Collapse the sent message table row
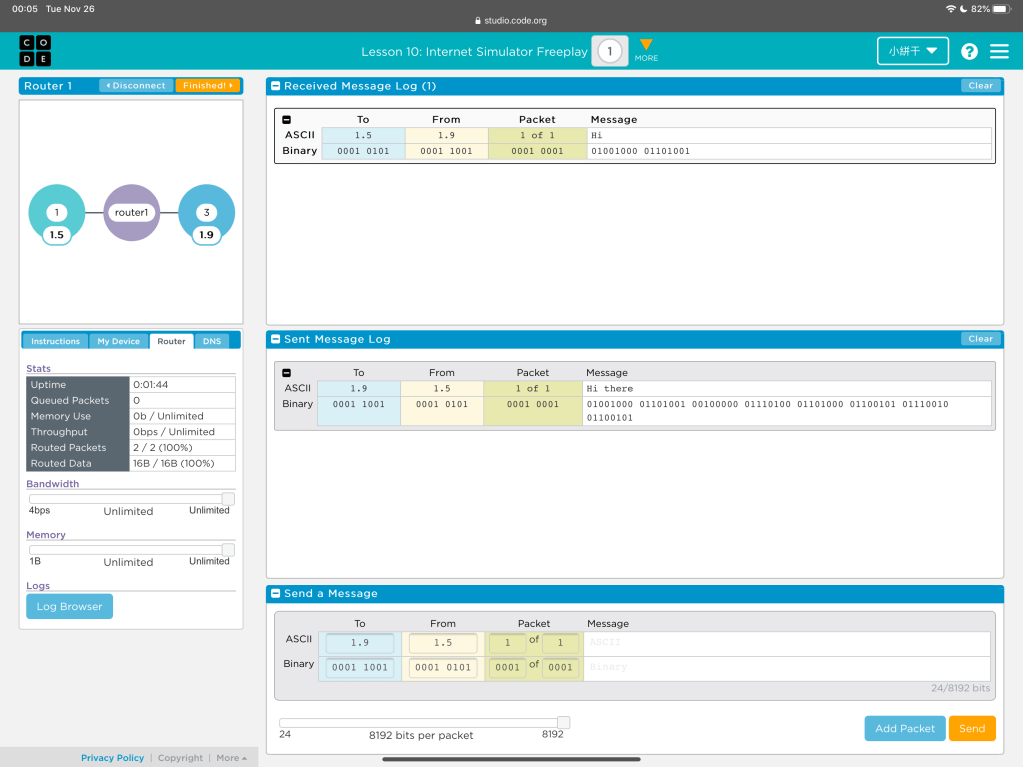The width and height of the screenshot is (1023, 767). (287, 373)
